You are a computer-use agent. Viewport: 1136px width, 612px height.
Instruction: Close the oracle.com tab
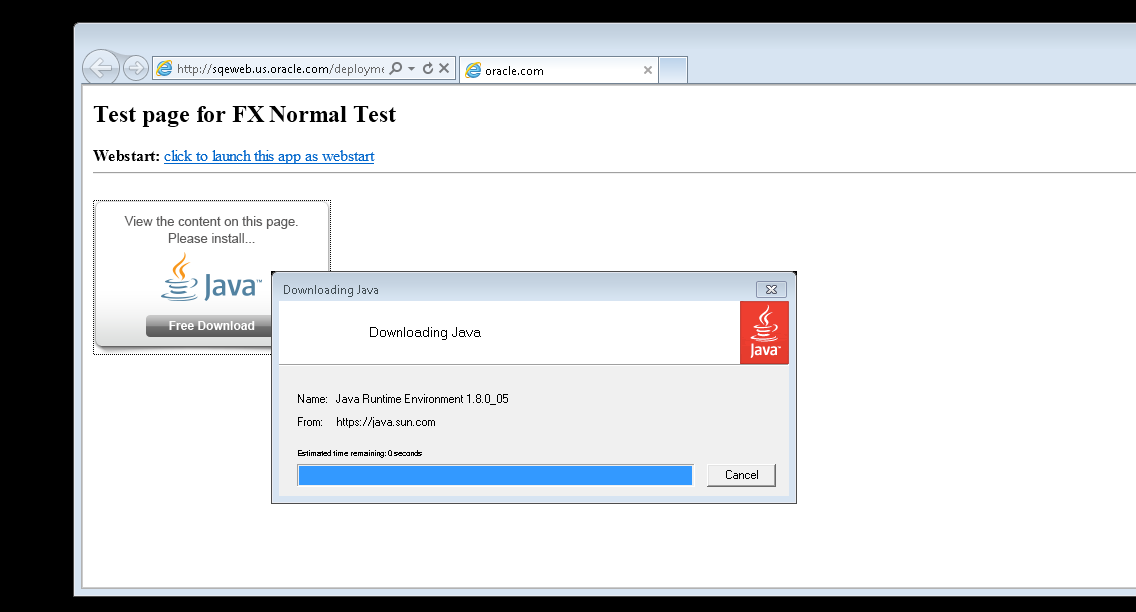pos(647,70)
